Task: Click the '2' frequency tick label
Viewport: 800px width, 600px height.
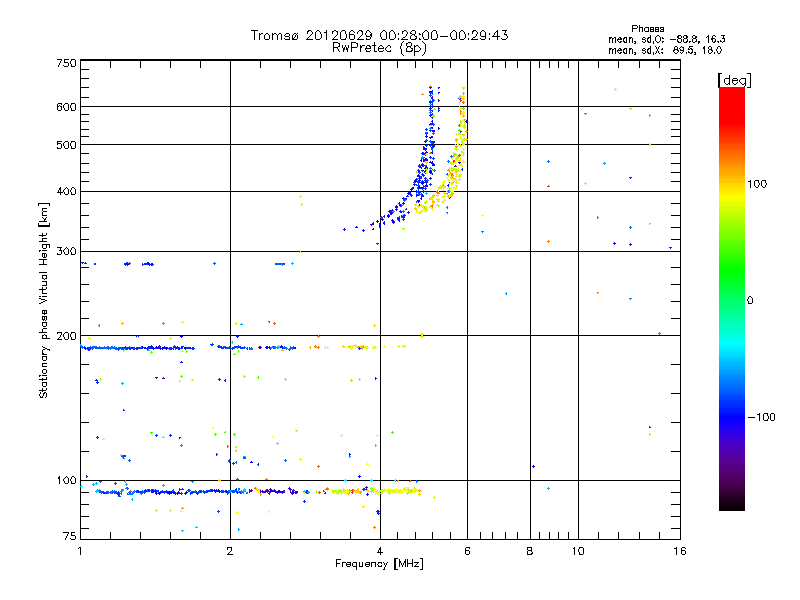Action: click(x=230, y=551)
